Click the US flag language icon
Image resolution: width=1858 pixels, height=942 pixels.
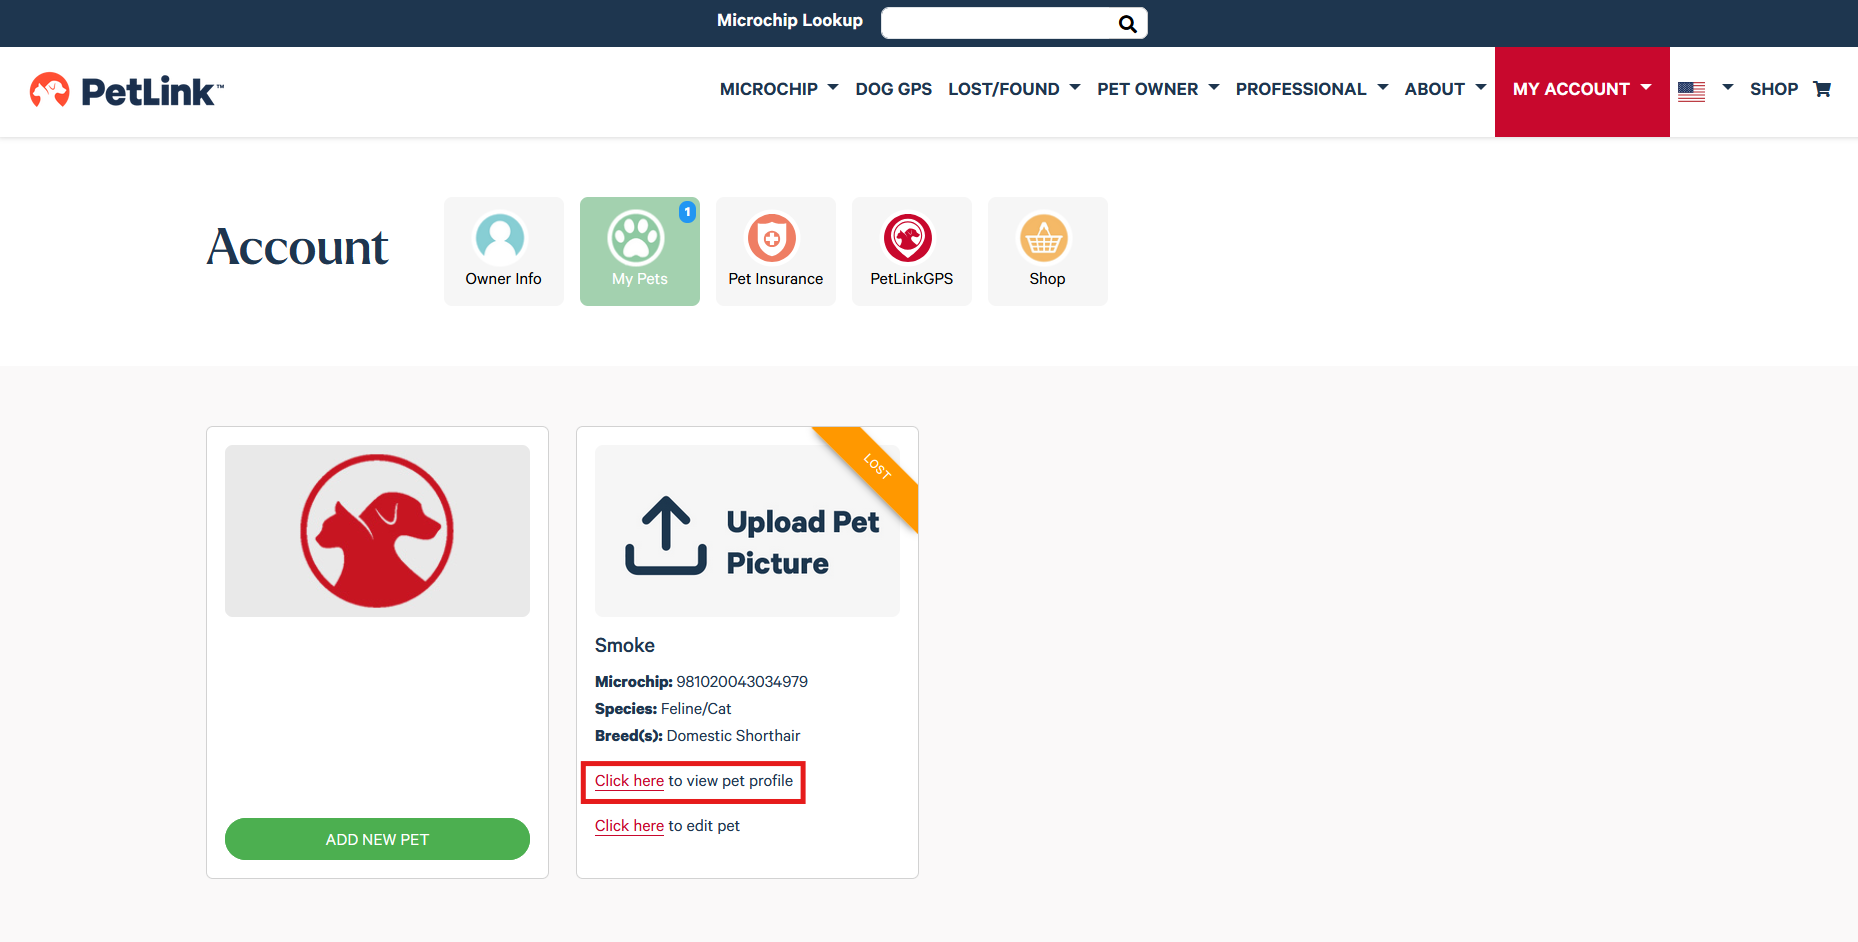tap(1691, 91)
